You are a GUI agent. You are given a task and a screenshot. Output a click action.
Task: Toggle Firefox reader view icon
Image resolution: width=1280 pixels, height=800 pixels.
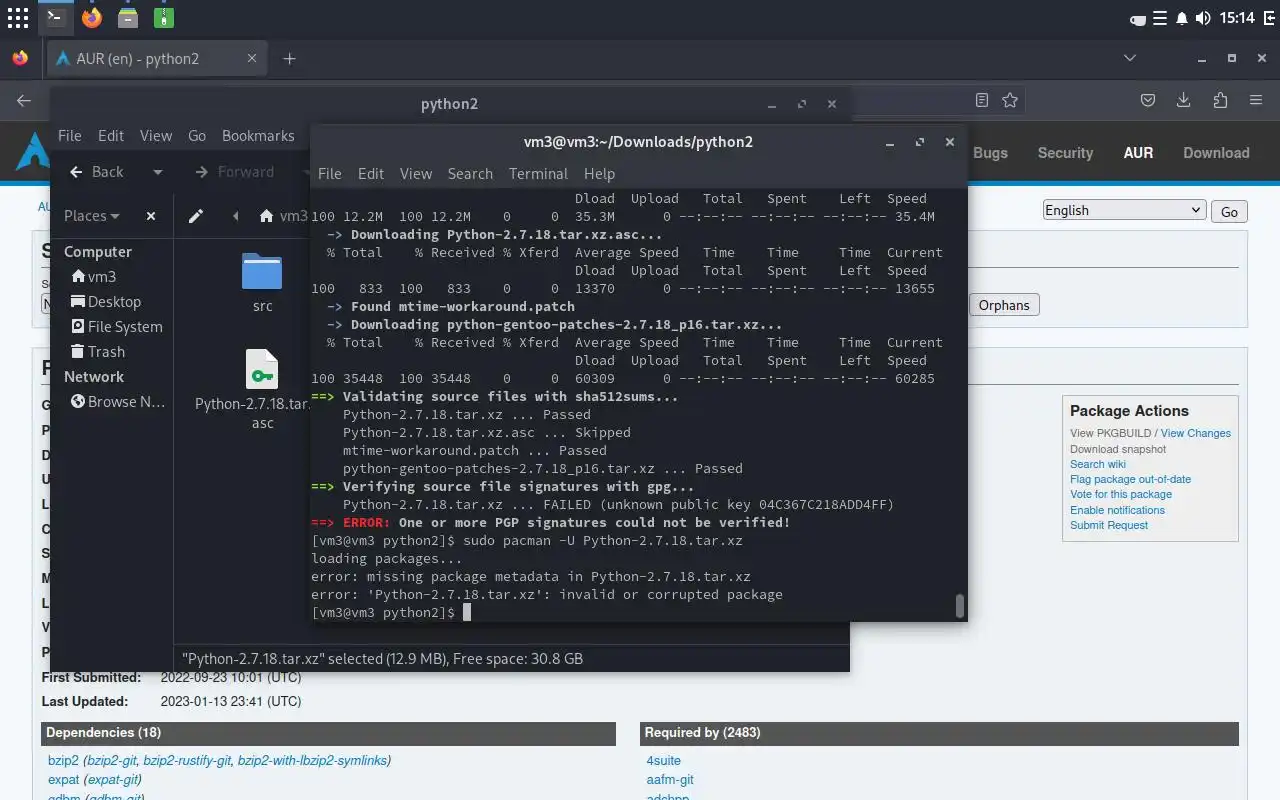point(982,100)
